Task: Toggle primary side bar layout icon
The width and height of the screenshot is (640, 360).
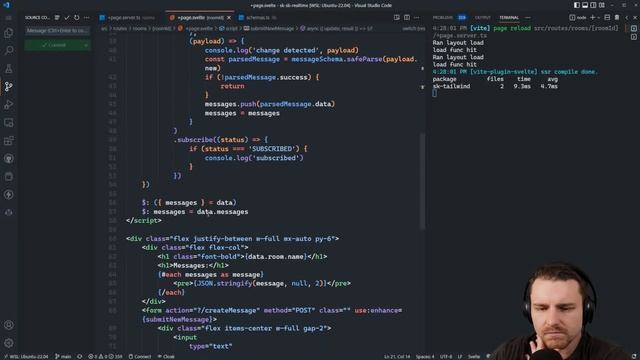Action: point(577,5)
